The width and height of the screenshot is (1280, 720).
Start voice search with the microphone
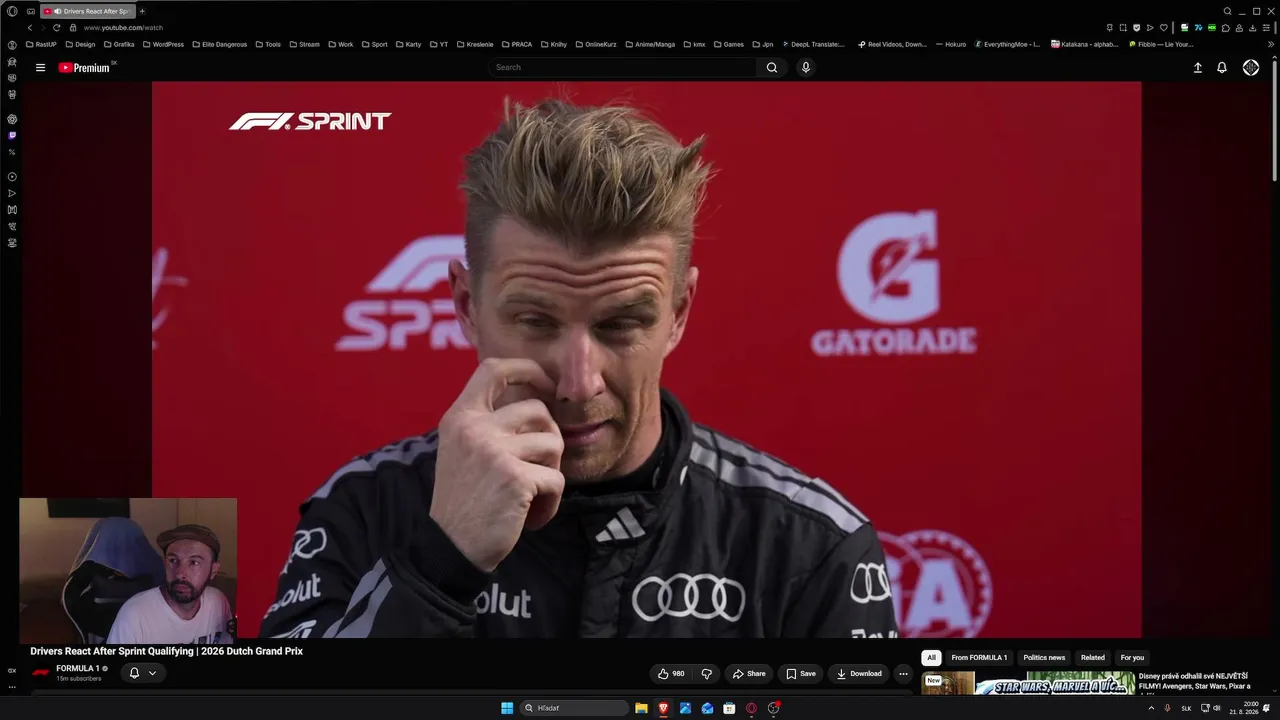click(806, 68)
